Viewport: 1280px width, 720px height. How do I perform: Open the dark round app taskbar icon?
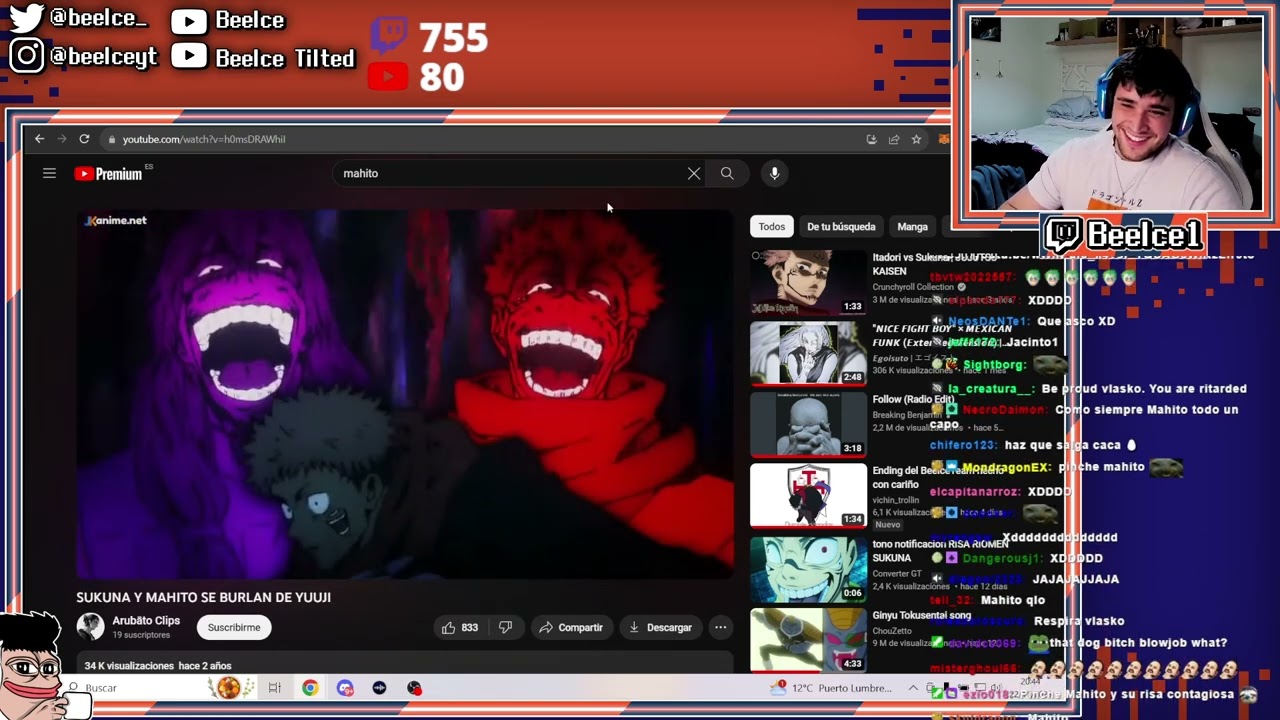[x=379, y=688]
